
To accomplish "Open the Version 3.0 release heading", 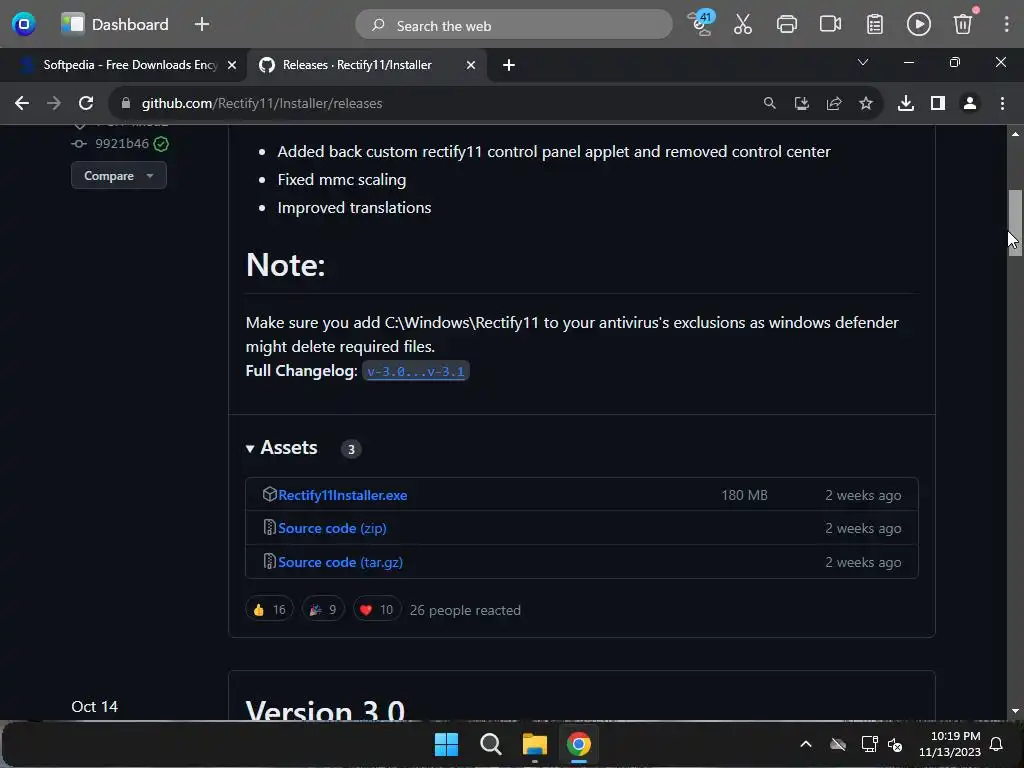I will click(x=325, y=710).
